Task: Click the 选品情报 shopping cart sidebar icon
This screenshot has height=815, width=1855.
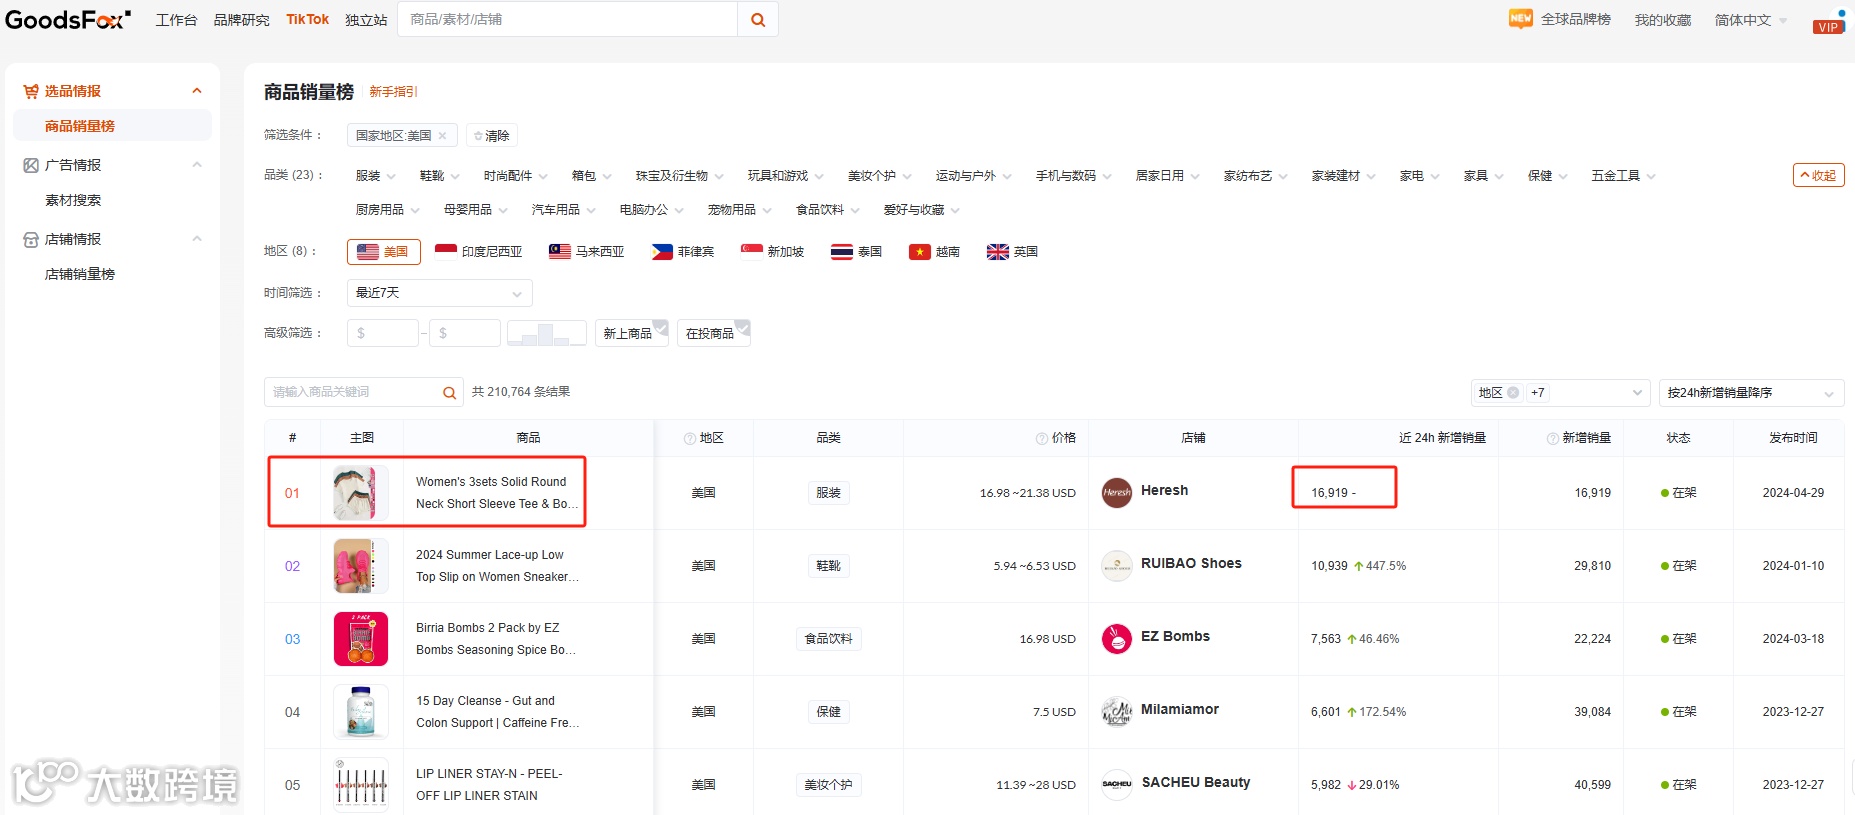Action: (x=31, y=91)
